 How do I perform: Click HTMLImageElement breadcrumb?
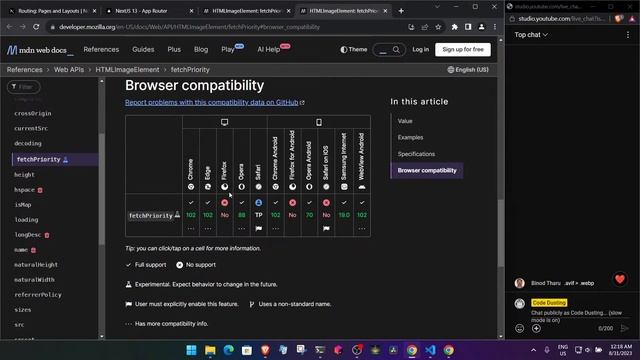(x=127, y=70)
